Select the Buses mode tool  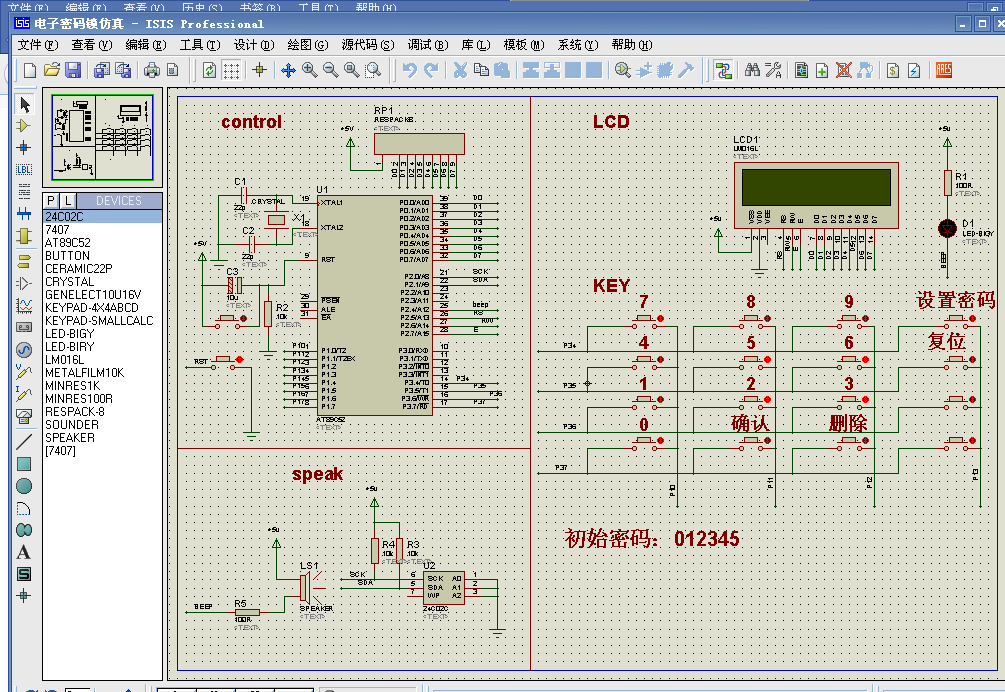[x=24, y=213]
